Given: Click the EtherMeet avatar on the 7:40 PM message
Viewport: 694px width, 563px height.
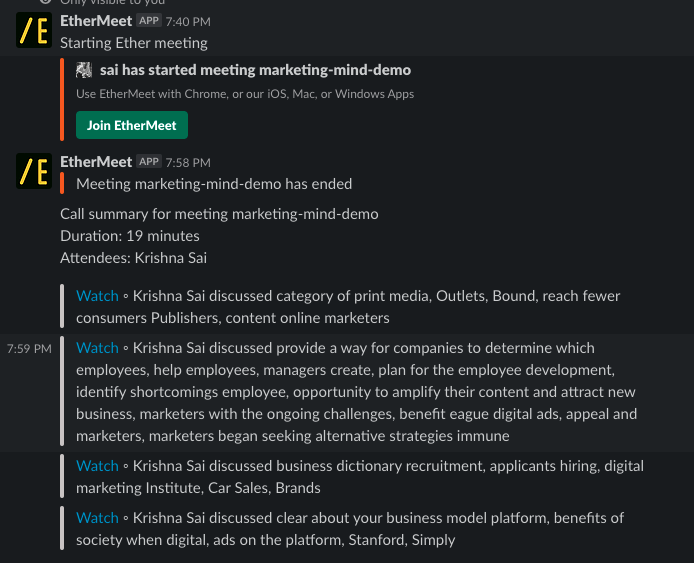Looking at the screenshot, I should point(33,31).
